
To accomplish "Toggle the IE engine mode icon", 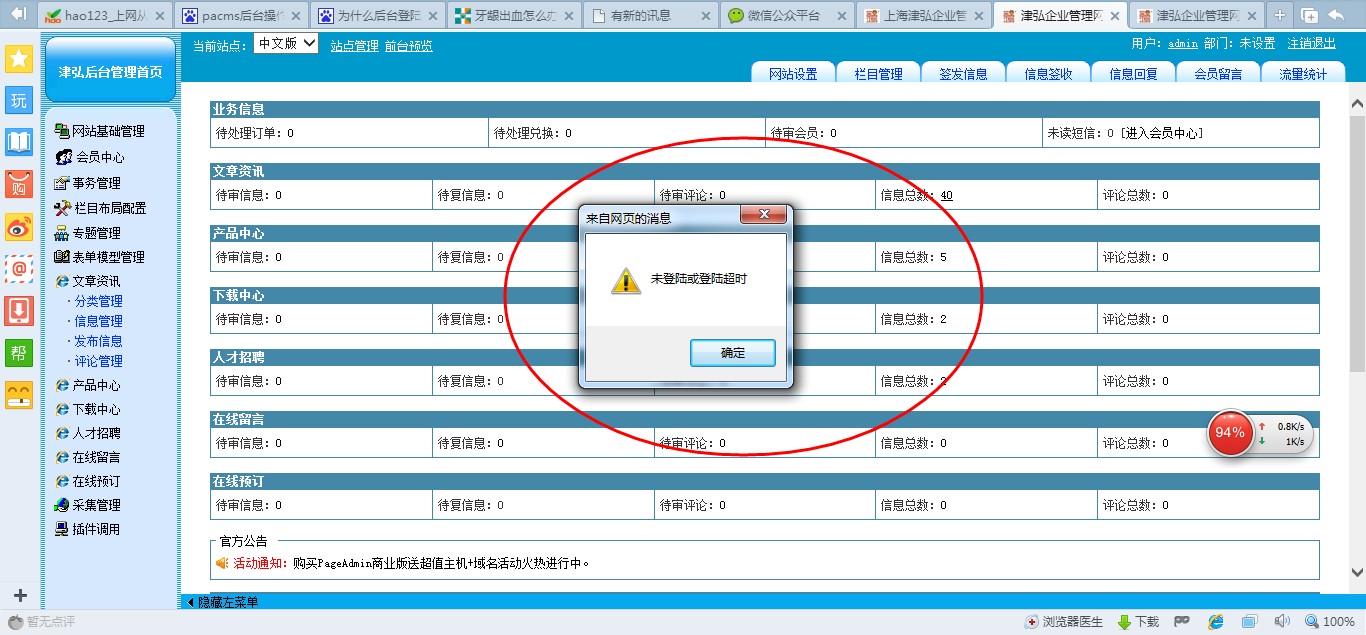I will [x=1215, y=622].
